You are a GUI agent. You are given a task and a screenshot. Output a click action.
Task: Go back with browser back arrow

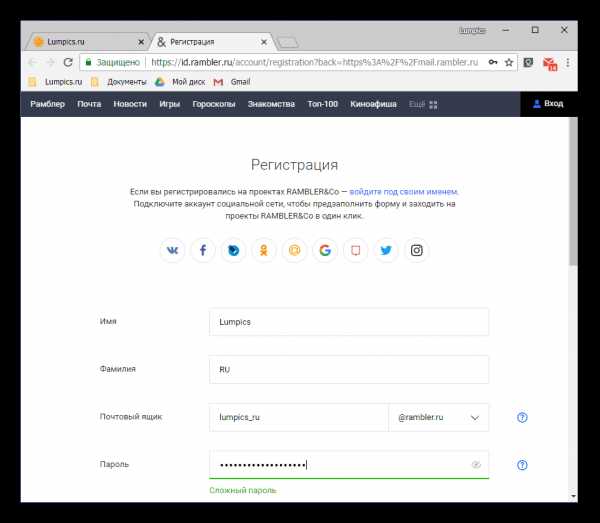(x=33, y=62)
